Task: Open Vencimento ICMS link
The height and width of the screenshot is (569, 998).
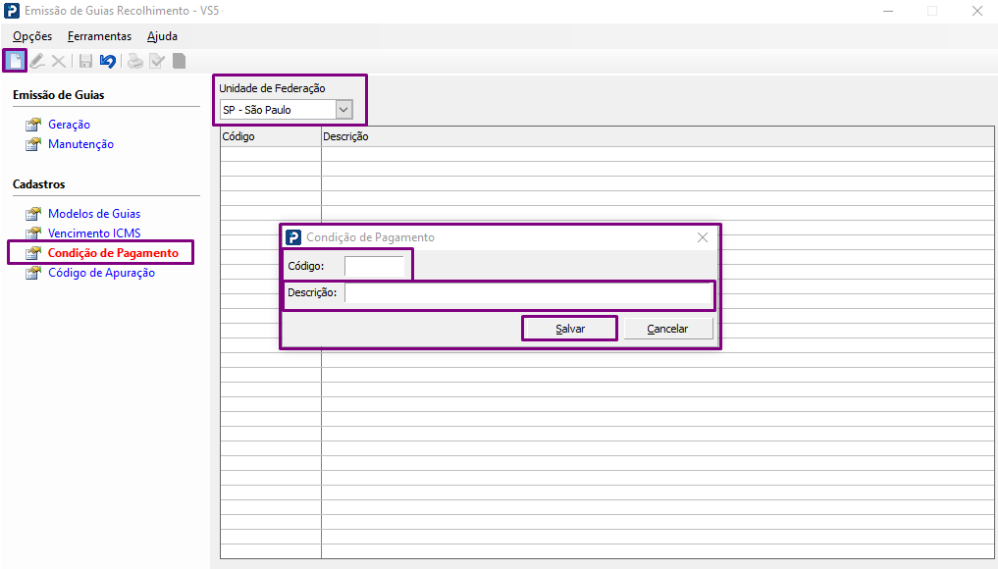Action: tap(94, 234)
